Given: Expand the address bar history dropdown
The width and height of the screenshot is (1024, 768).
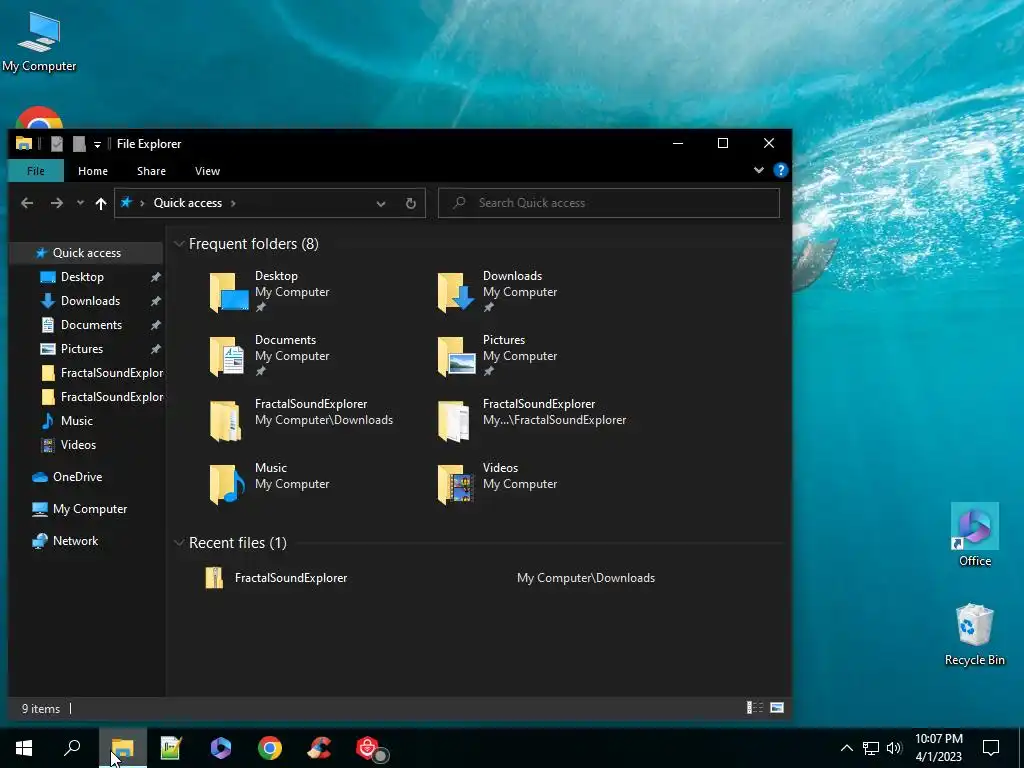Looking at the screenshot, I should coord(381,204).
